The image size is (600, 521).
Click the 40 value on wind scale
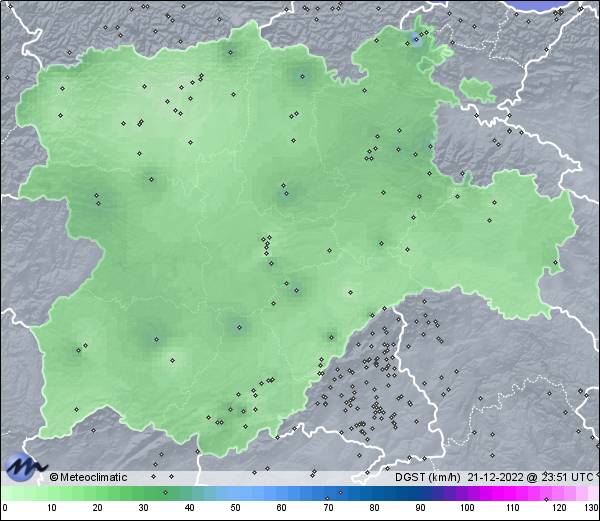[189, 508]
